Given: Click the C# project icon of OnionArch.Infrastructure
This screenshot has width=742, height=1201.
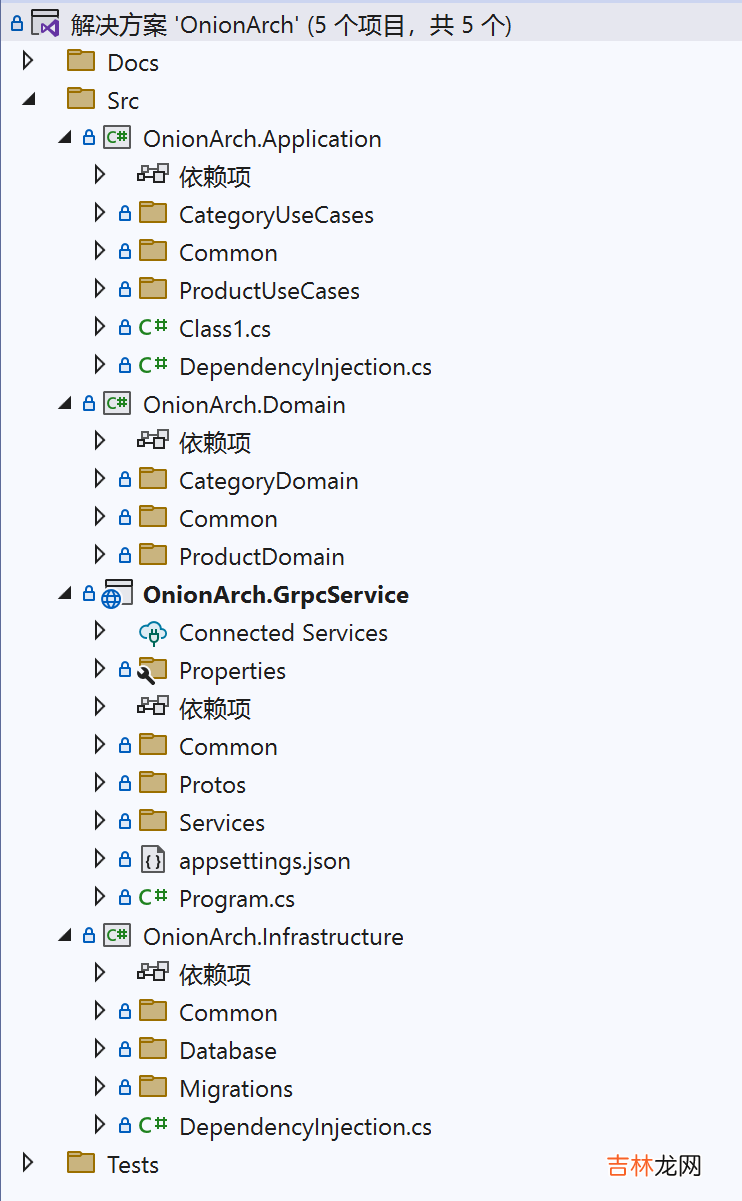Looking at the screenshot, I should coord(117,936).
